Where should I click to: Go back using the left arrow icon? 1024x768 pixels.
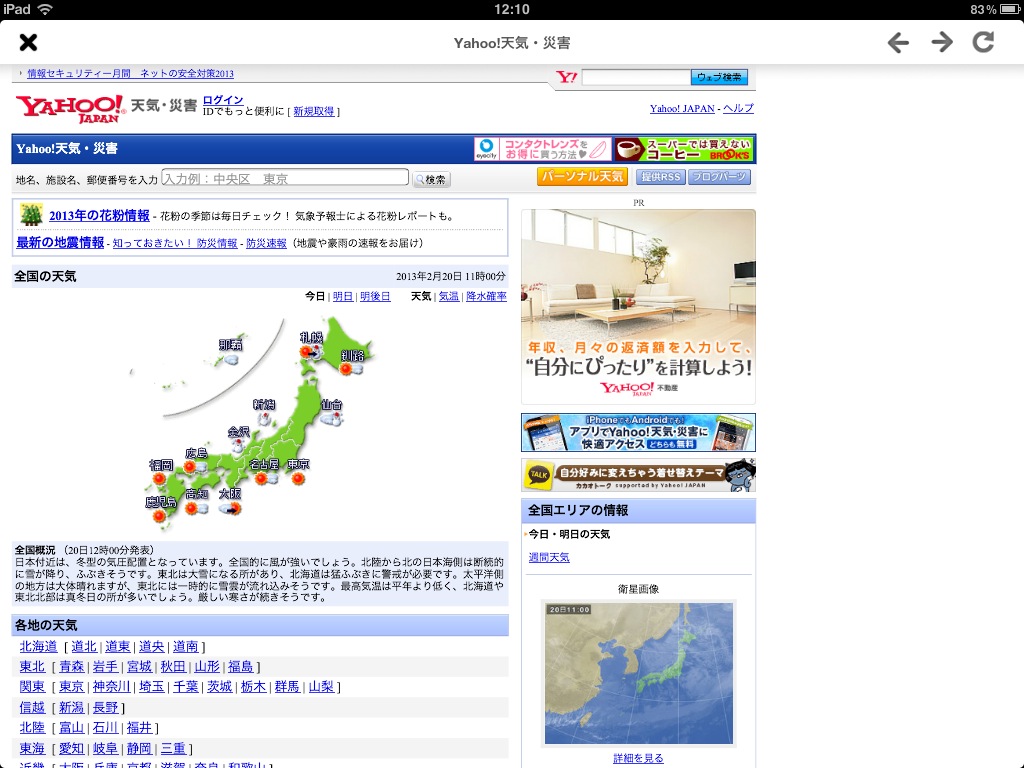pos(898,43)
